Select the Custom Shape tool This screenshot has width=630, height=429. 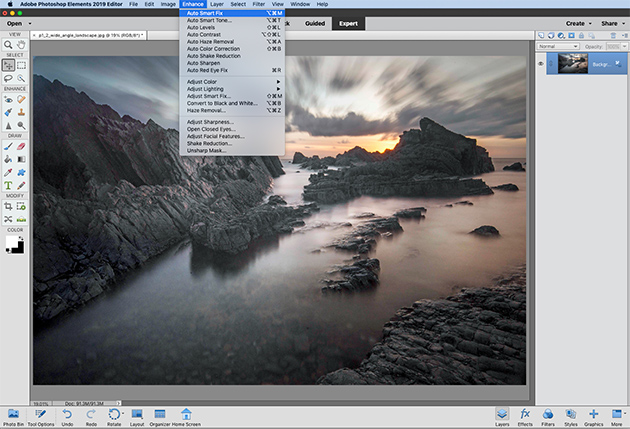21,172
